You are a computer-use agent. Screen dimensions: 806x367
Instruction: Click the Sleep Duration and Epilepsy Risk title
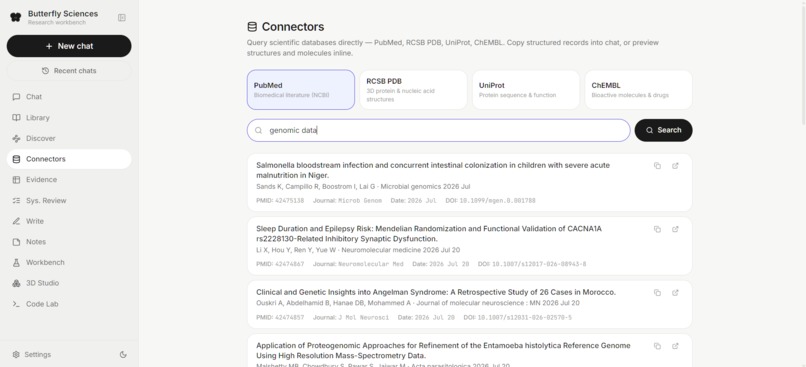[429, 234]
